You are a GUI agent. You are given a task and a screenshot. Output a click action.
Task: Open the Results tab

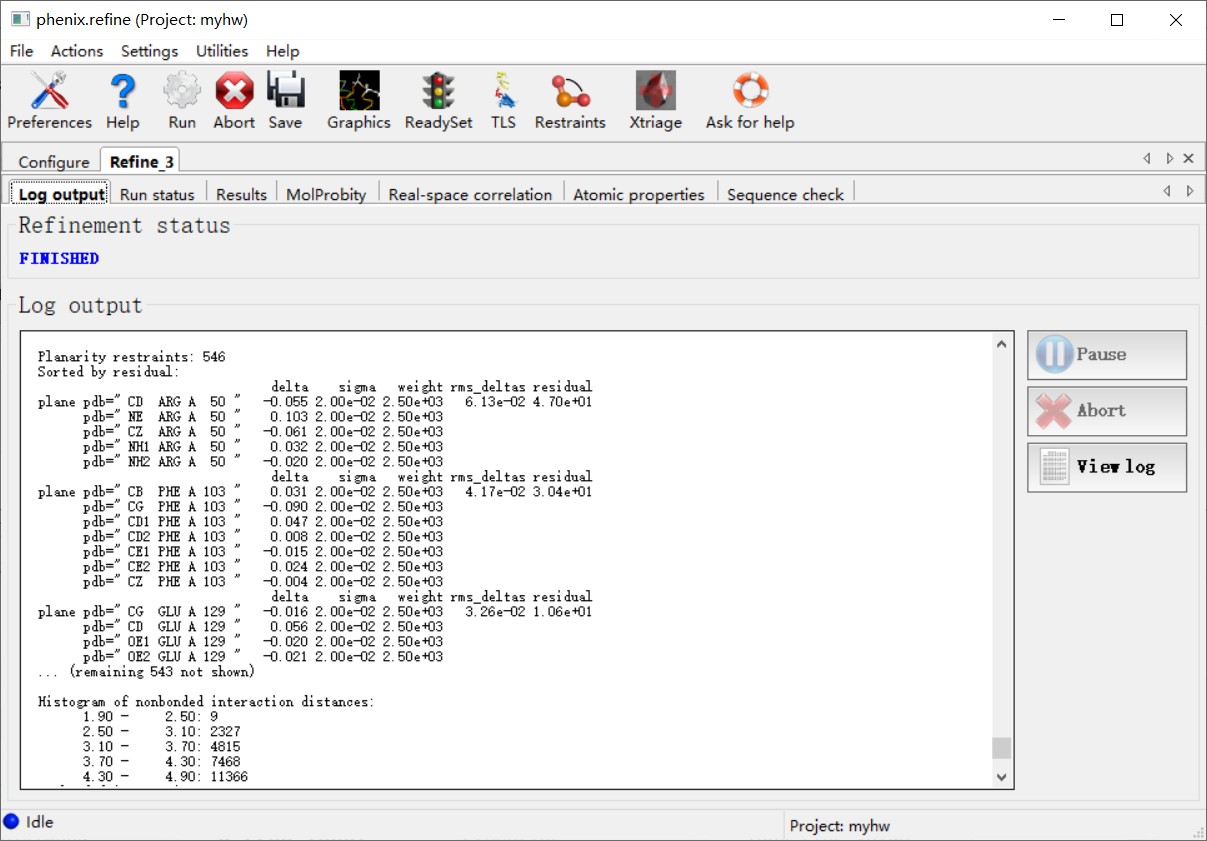(241, 194)
